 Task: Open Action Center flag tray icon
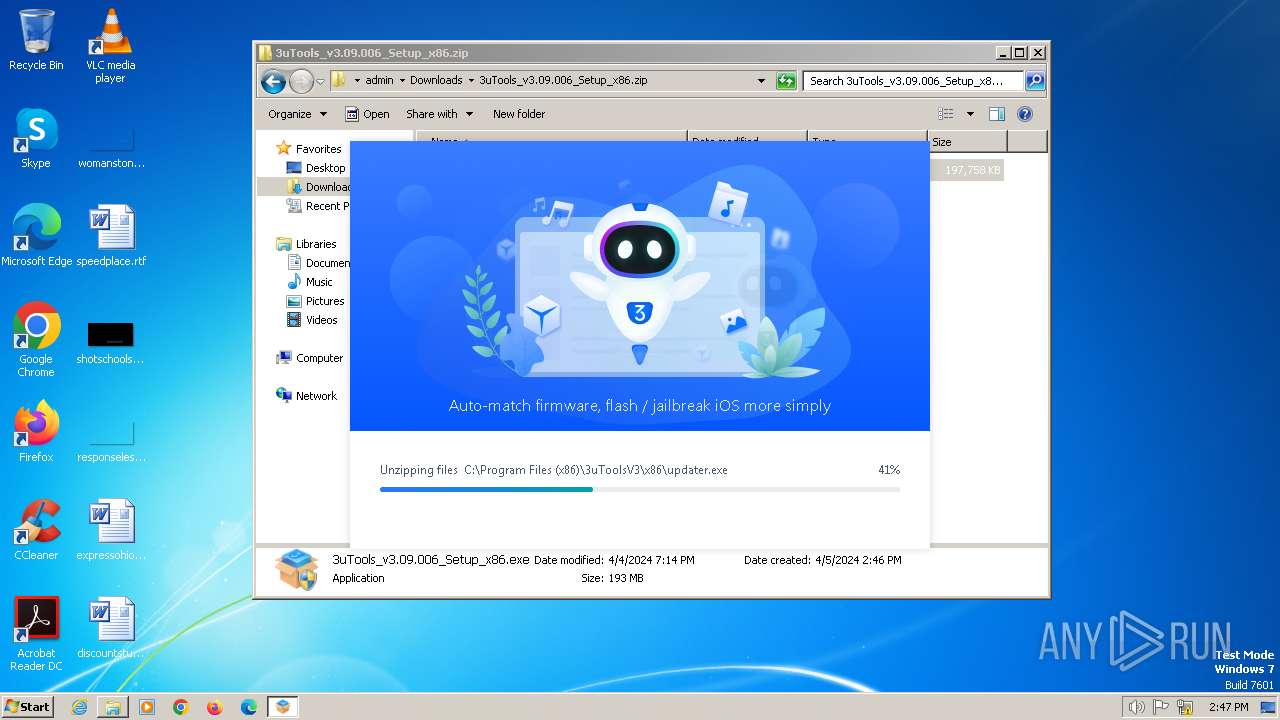(x=1161, y=707)
